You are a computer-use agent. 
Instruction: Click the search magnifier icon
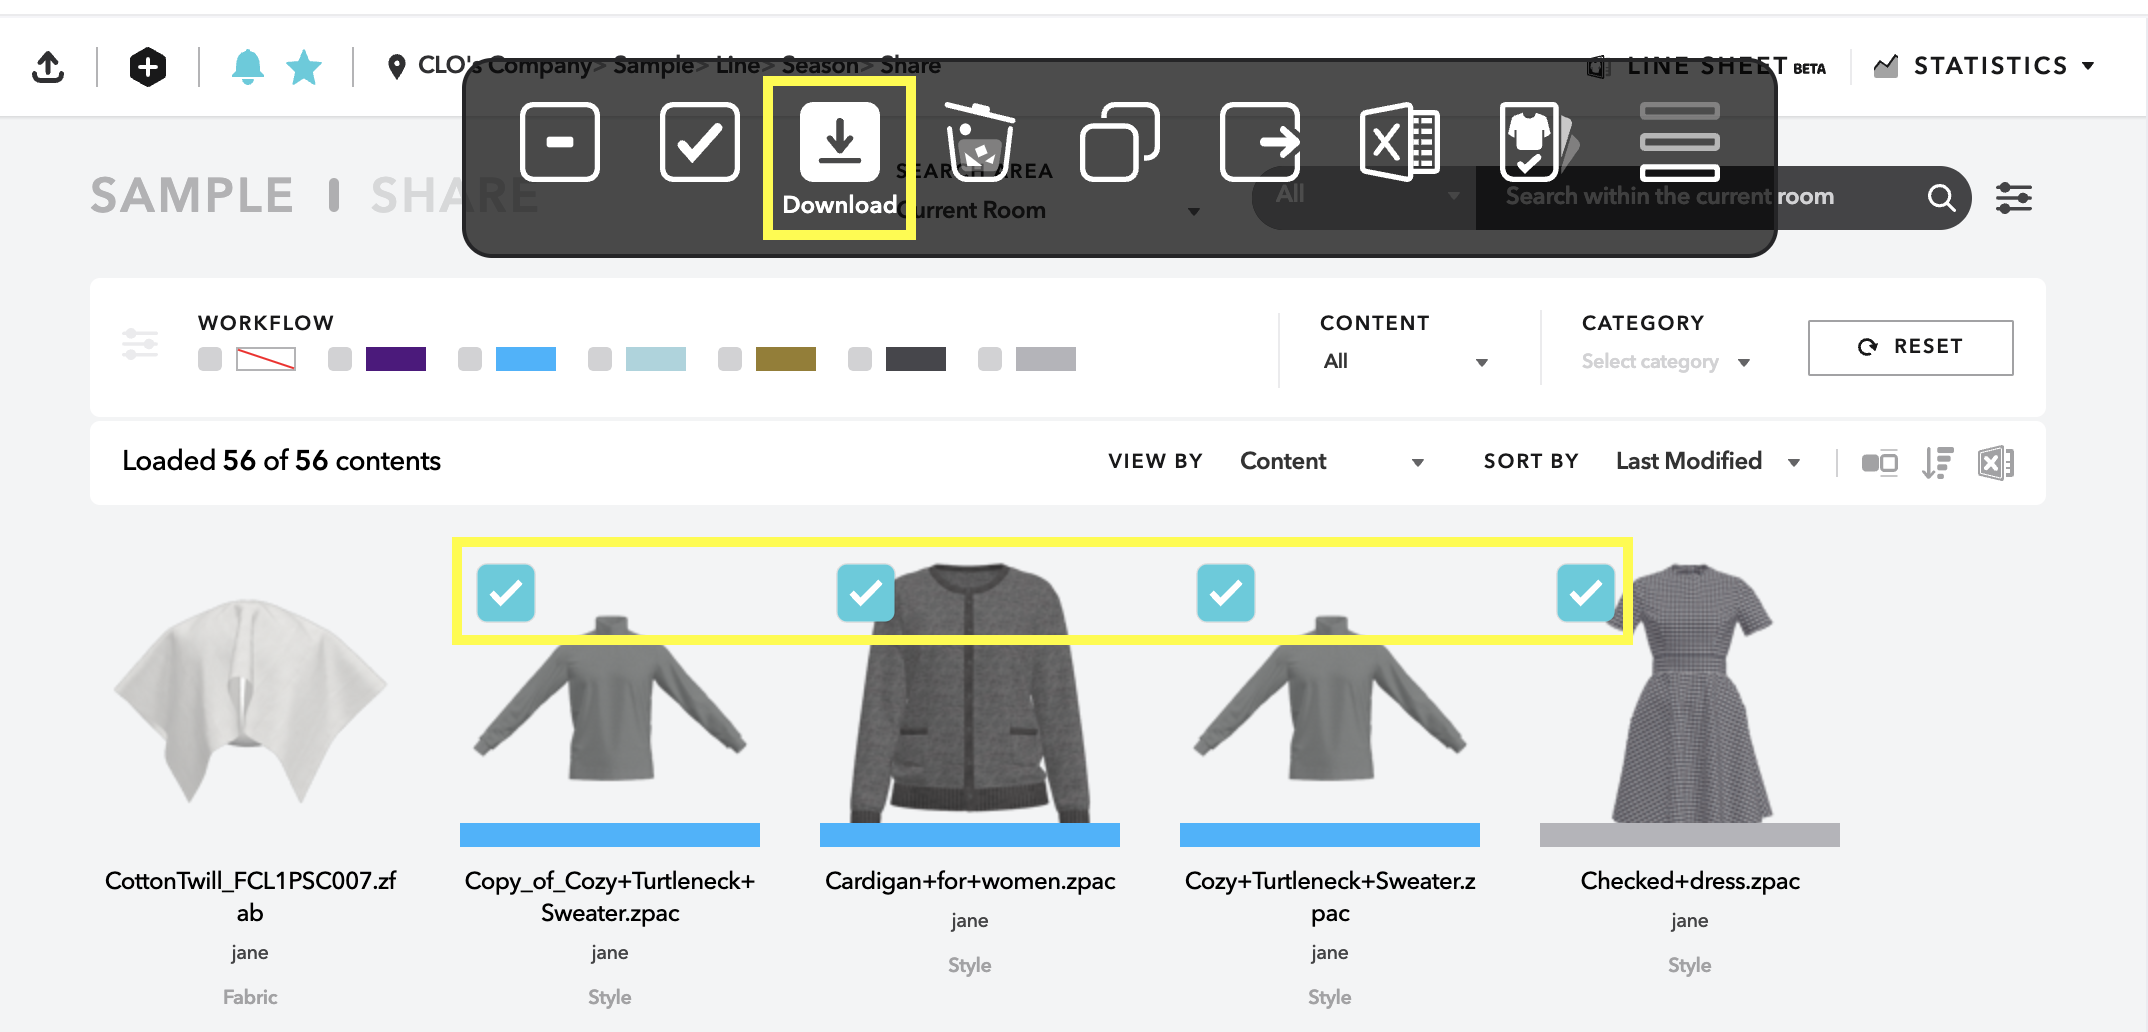coord(1941,197)
